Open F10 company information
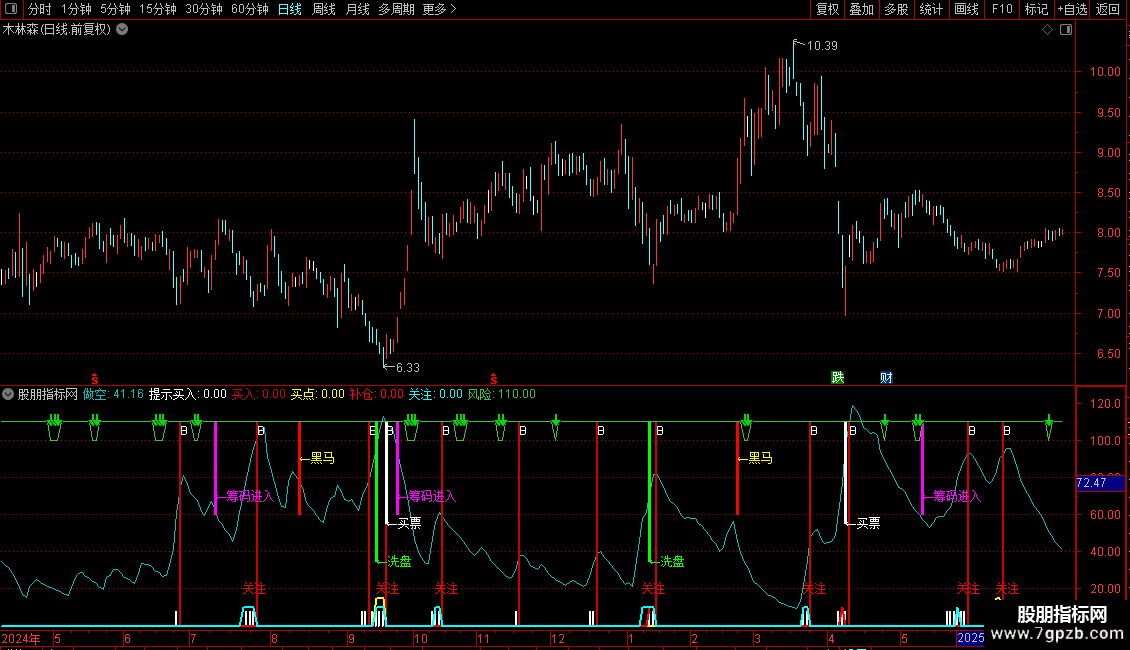The width and height of the screenshot is (1130, 650). point(1002,9)
